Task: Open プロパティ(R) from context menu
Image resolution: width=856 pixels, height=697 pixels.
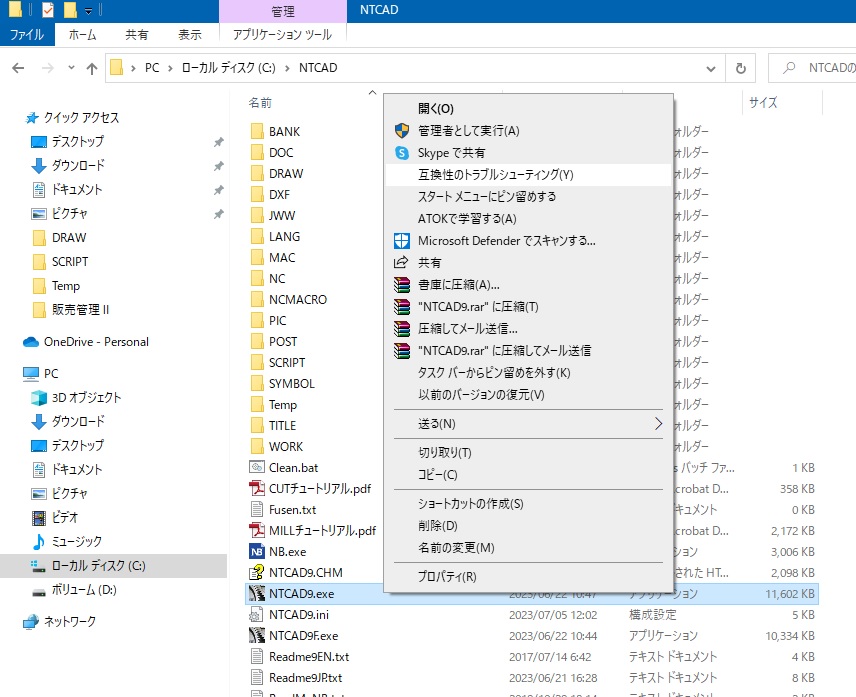Action: (x=528, y=576)
